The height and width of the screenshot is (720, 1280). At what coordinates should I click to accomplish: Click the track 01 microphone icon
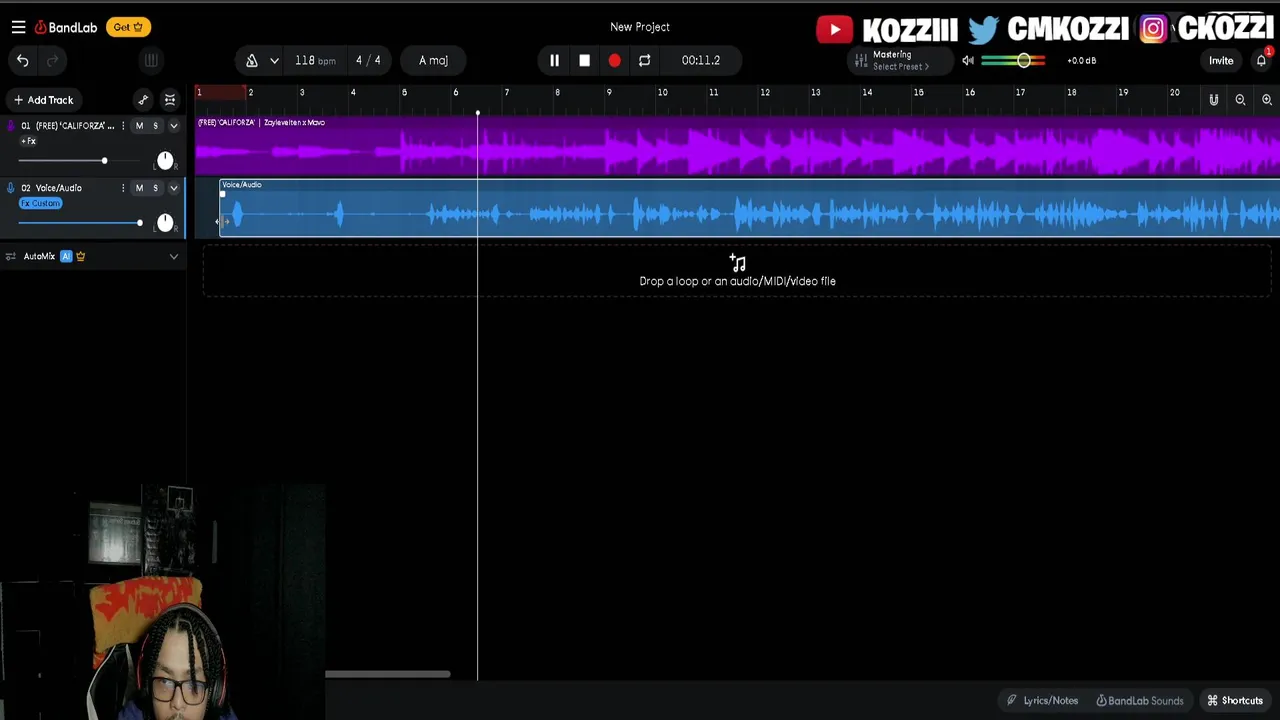(x=10, y=126)
